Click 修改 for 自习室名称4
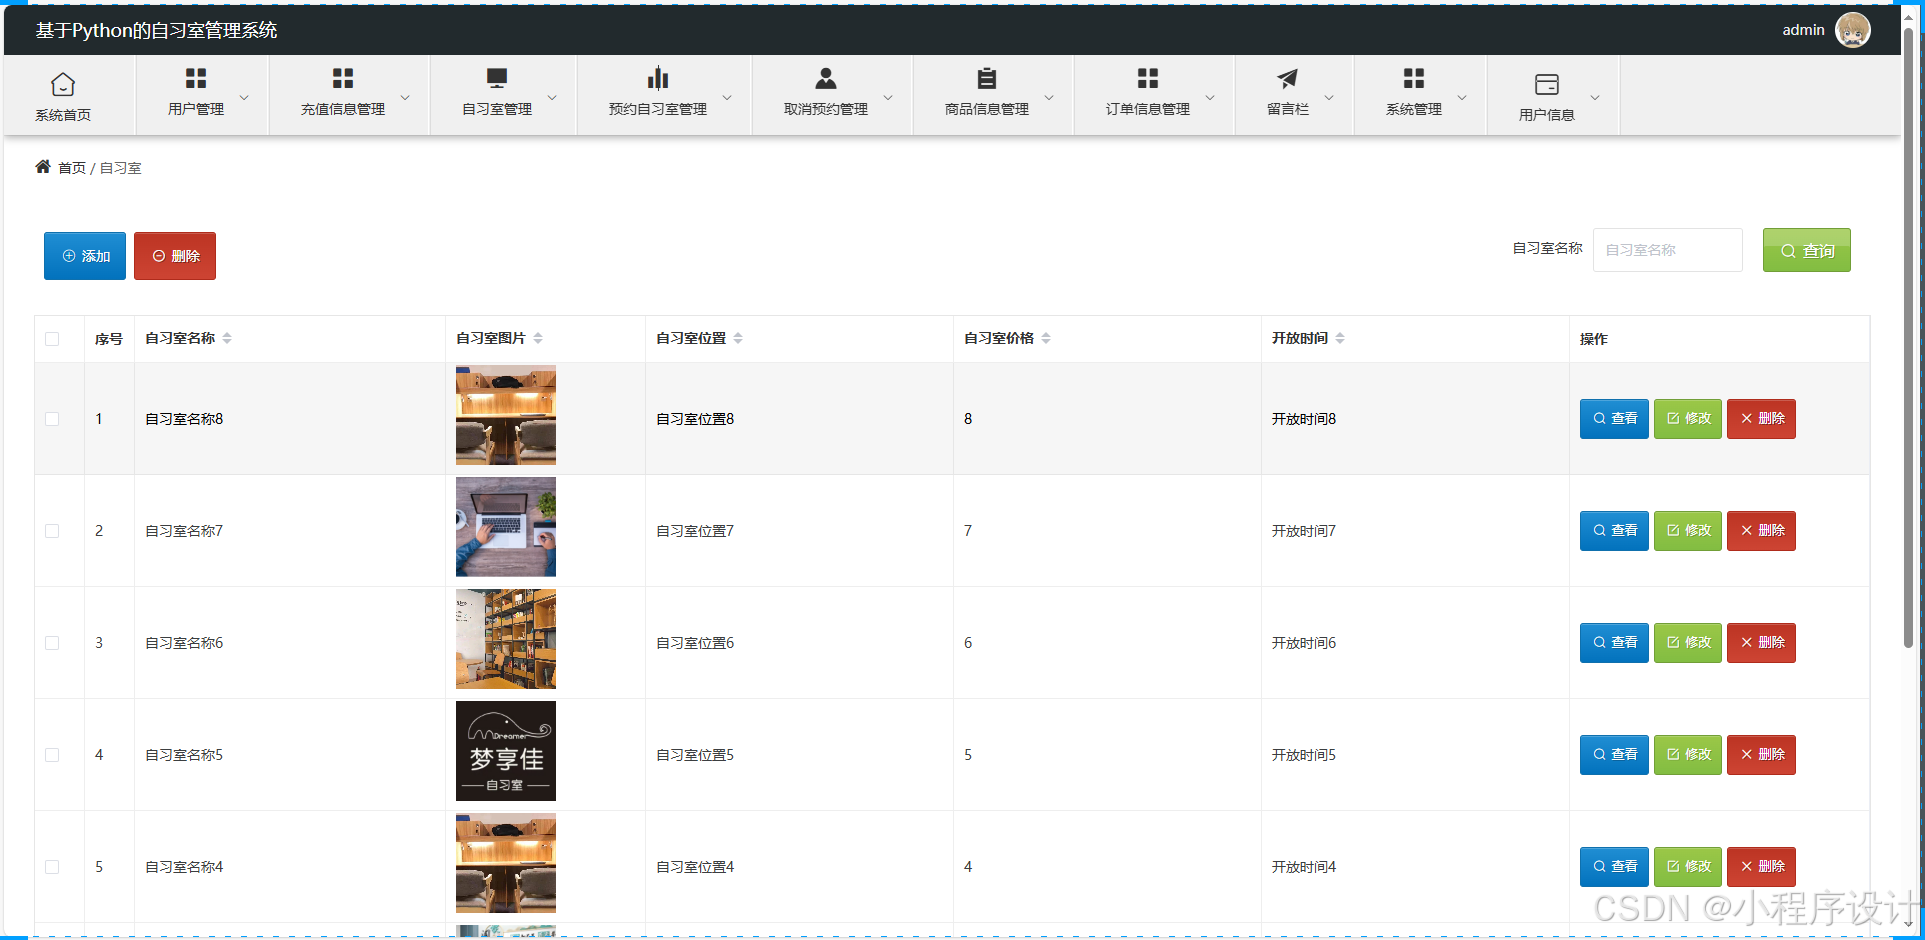The image size is (1925, 940). 1688,867
